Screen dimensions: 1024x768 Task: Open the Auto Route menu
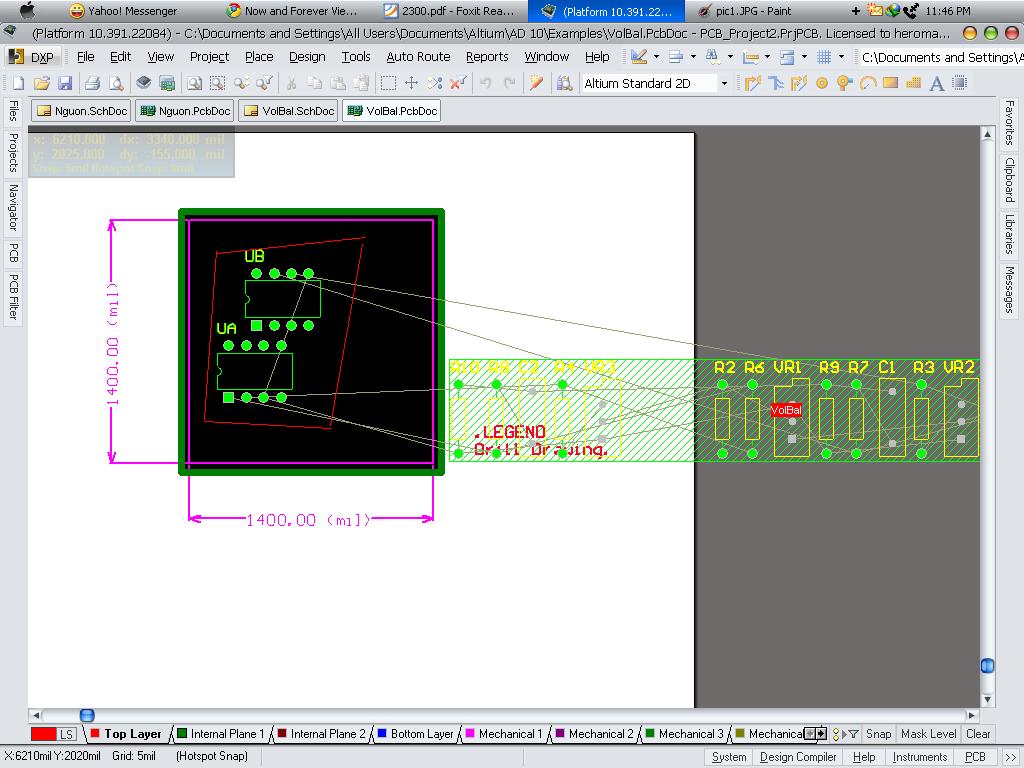pos(418,57)
